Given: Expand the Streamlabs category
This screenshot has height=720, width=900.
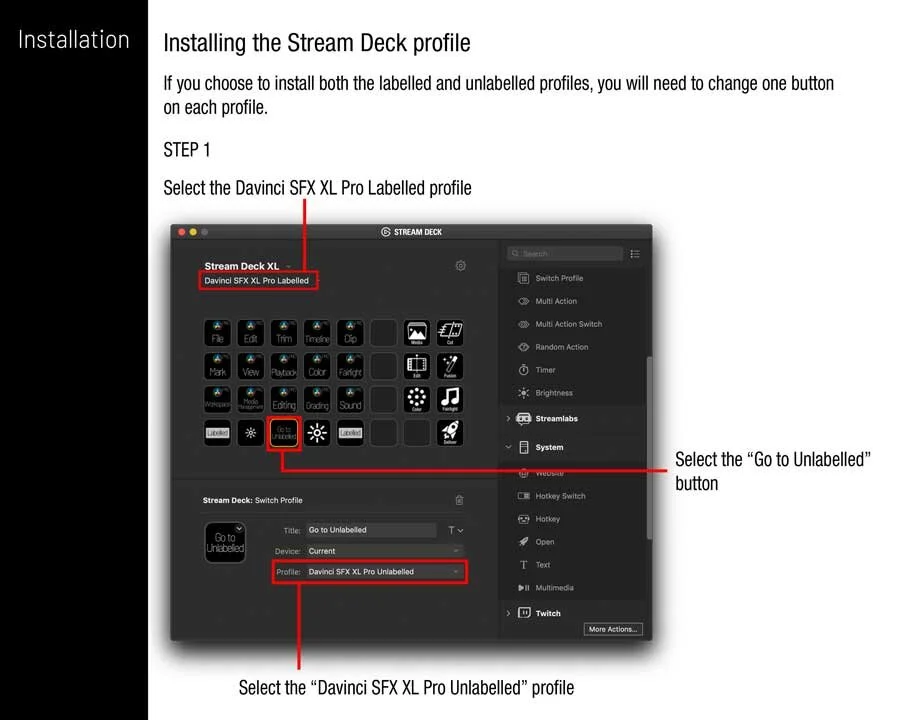Looking at the screenshot, I should click(556, 418).
